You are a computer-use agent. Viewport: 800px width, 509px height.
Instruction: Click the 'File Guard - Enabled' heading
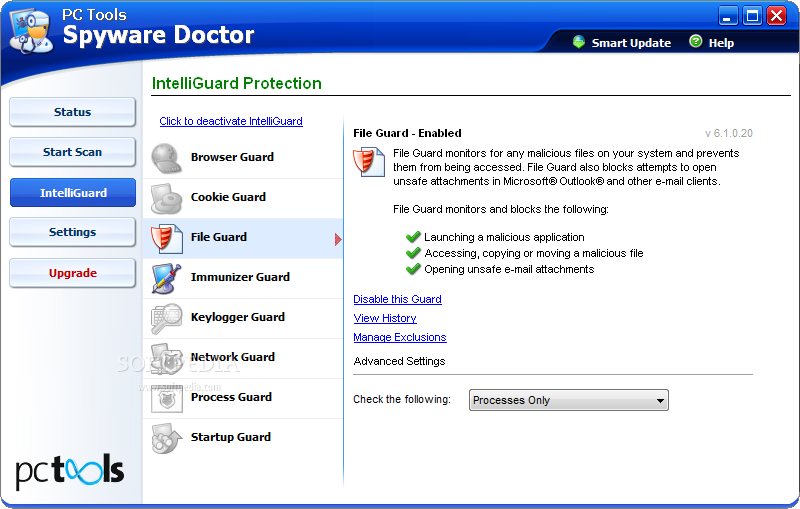[407, 133]
